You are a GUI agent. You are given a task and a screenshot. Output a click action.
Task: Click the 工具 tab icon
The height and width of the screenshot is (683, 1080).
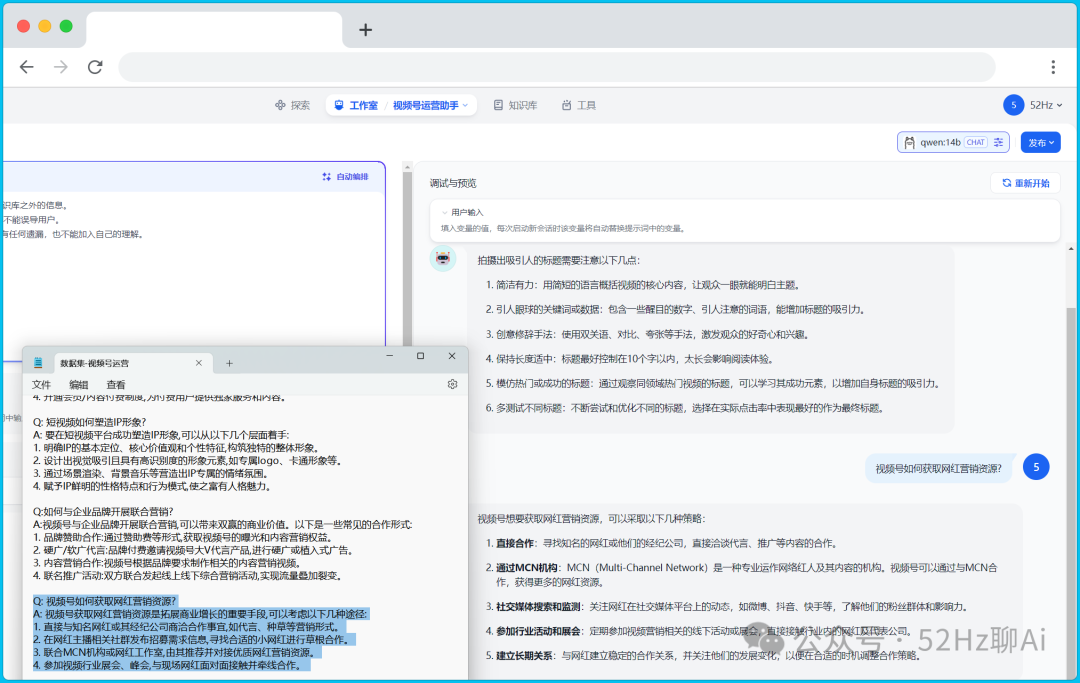(x=566, y=105)
